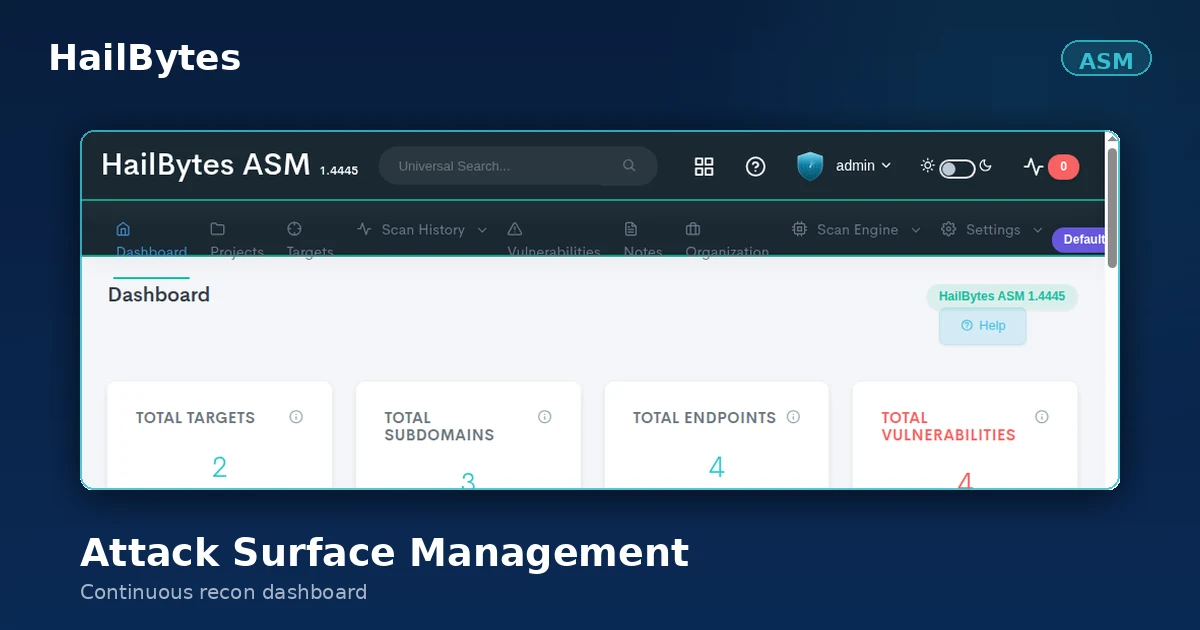Viewport: 1200px width, 630px height.
Task: Expand the Settings menu chevron
Action: [1037, 230]
